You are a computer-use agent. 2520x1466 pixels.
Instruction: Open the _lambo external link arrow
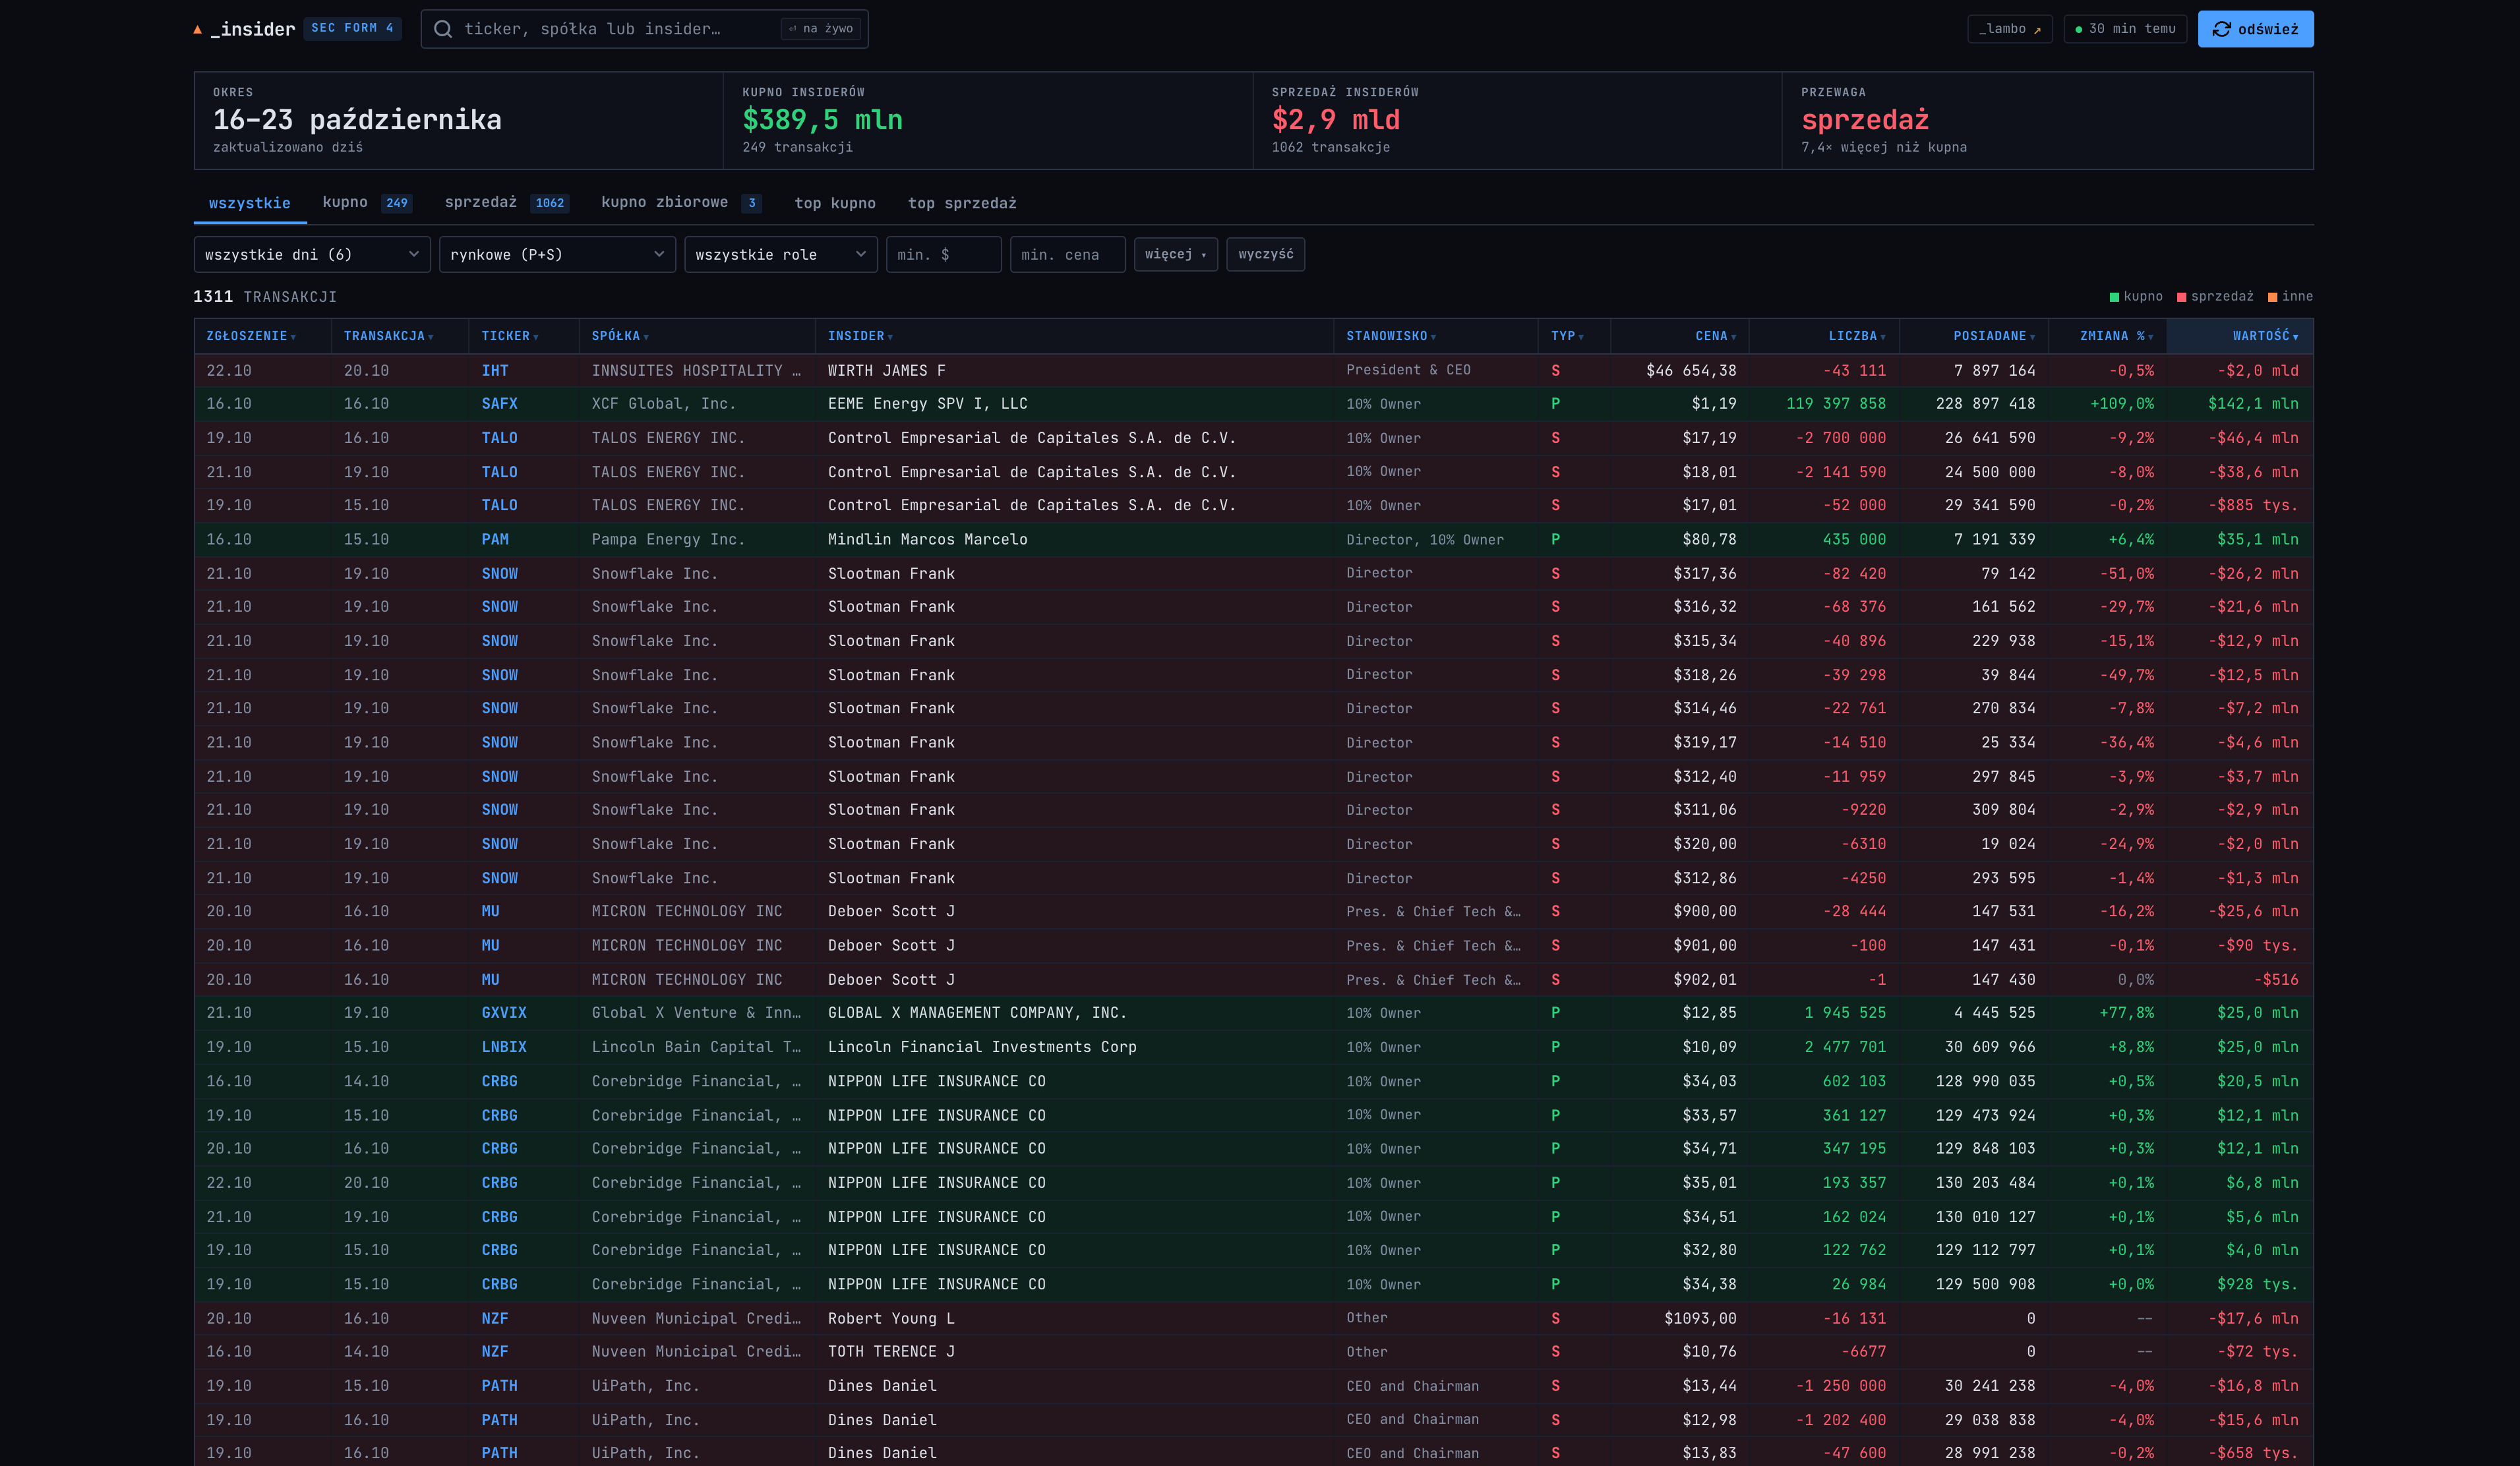point(2037,30)
